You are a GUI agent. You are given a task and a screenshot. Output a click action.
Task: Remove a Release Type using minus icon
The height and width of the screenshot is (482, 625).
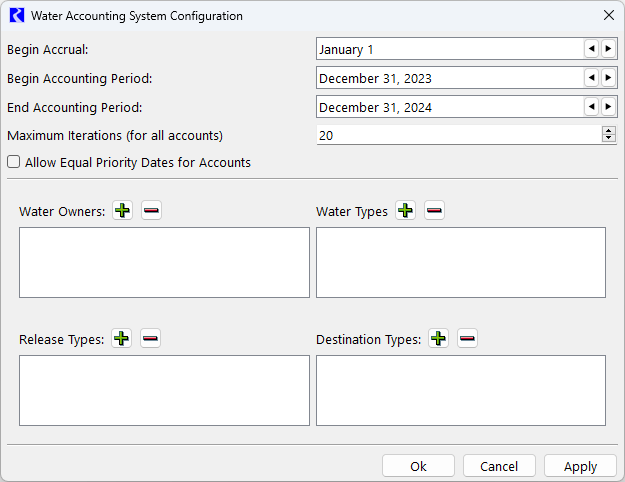150,339
